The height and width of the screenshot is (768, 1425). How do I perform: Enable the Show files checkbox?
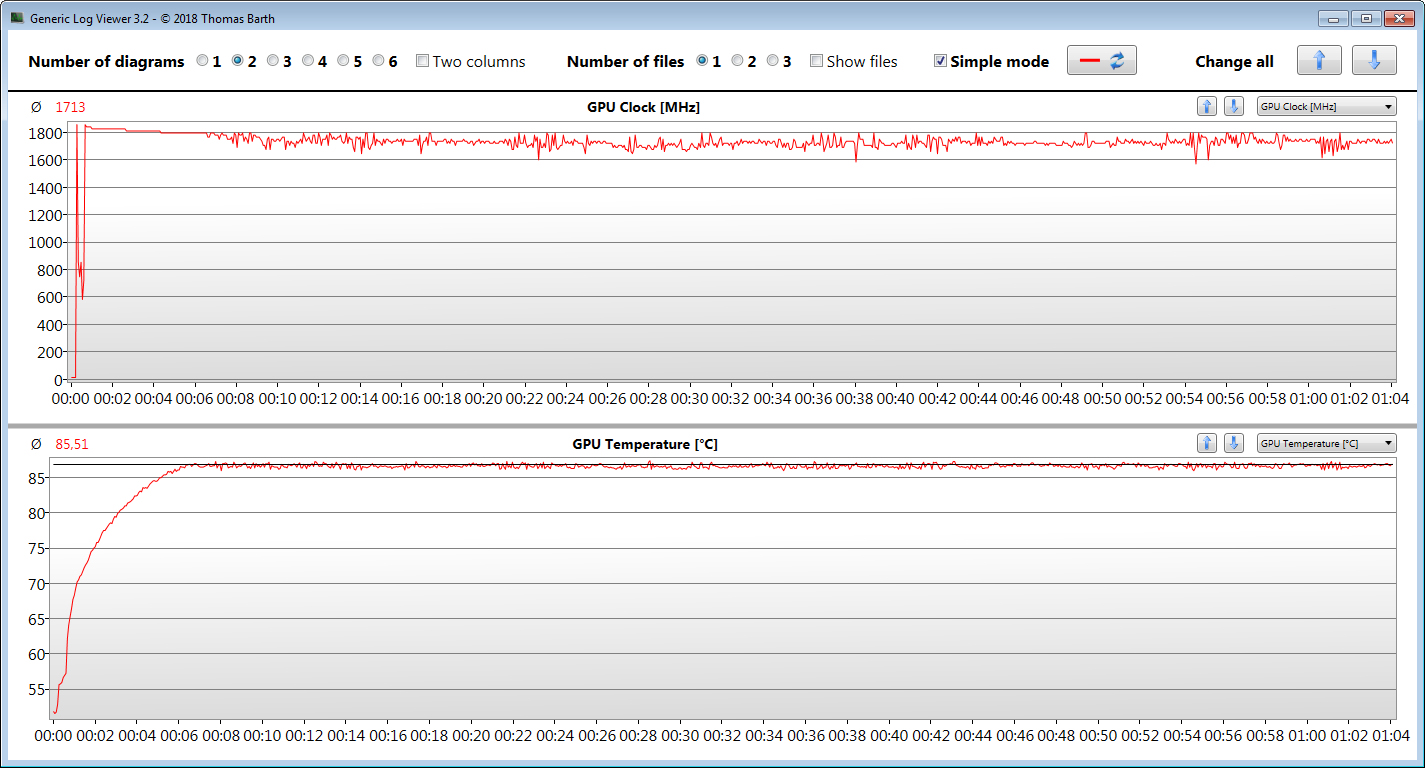816,61
